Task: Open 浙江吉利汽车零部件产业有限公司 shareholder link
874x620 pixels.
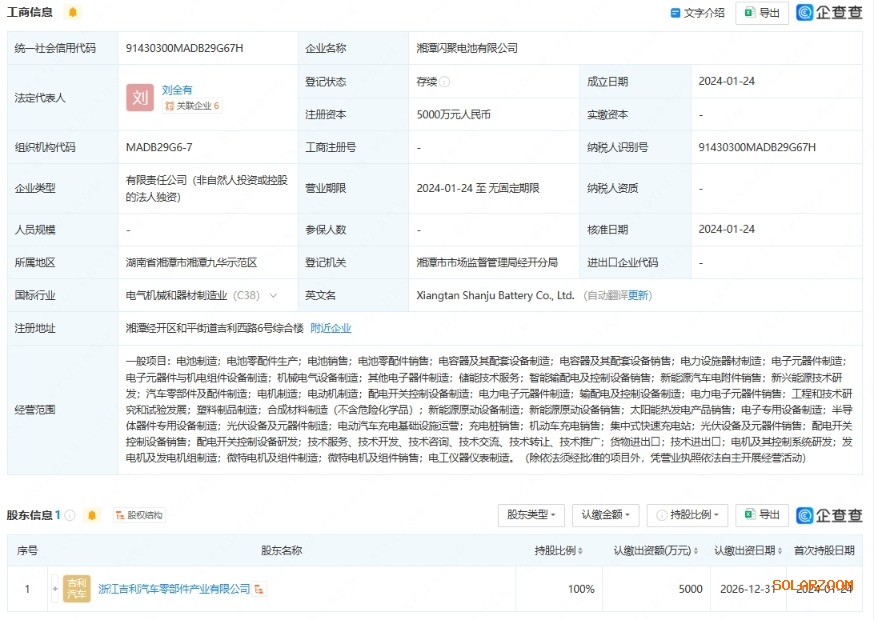Action: tap(174, 589)
